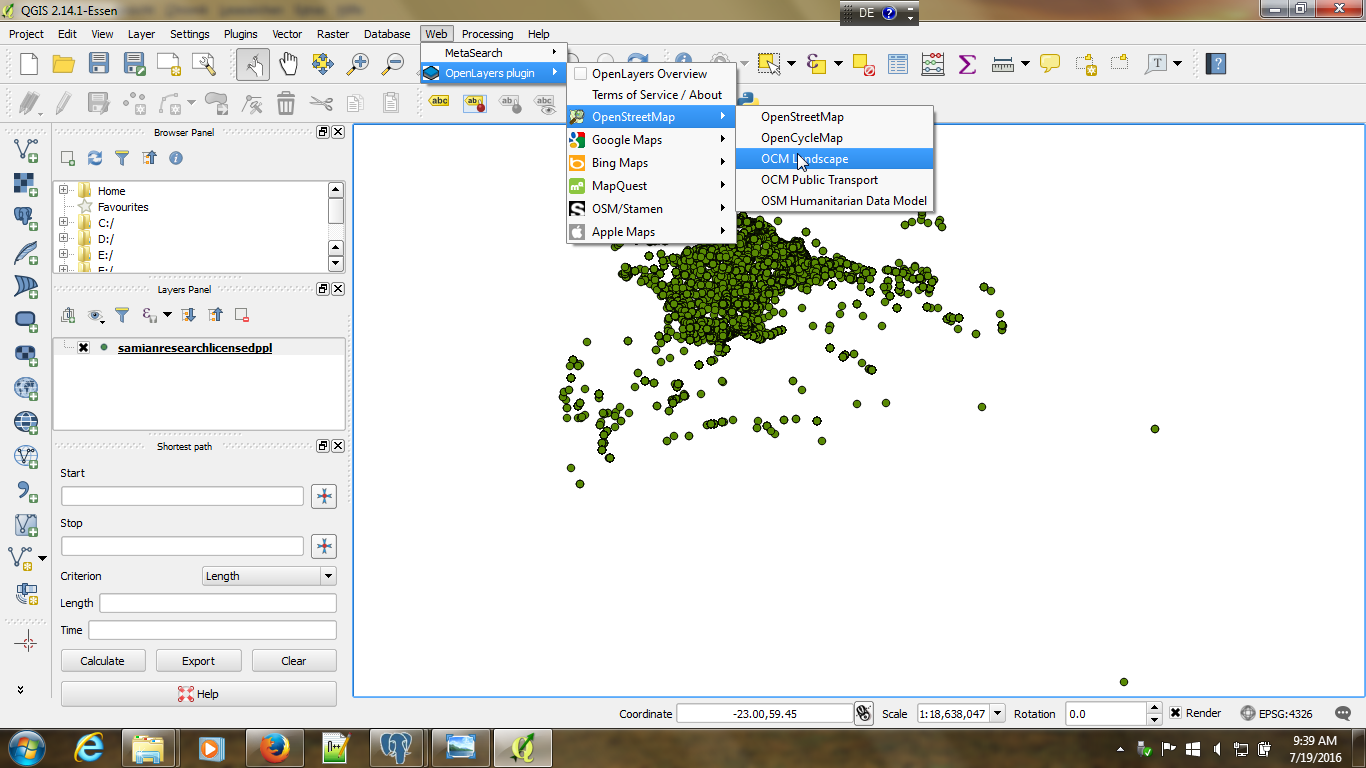This screenshot has height=768, width=1366.
Task: Click the Browser Panel scrollbar down arrow
Action: pos(335,264)
